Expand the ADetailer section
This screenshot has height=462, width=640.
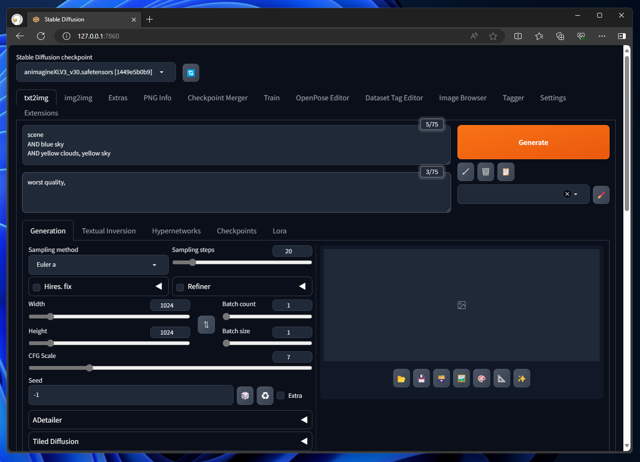(x=170, y=420)
